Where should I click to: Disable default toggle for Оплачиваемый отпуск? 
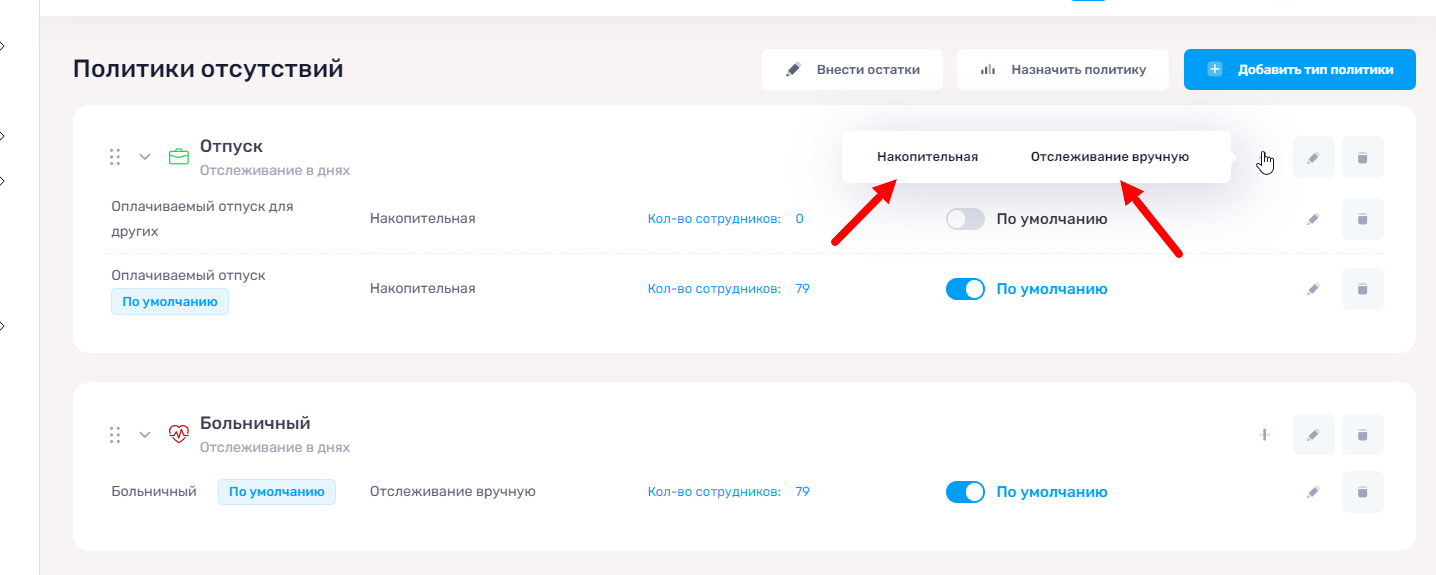point(965,289)
